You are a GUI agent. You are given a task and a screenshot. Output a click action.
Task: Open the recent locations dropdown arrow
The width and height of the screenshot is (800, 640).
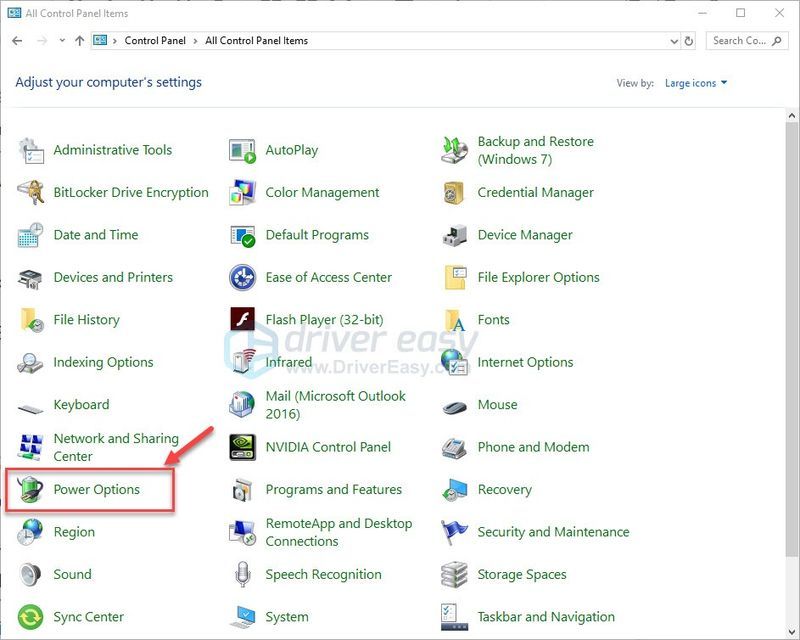point(62,40)
